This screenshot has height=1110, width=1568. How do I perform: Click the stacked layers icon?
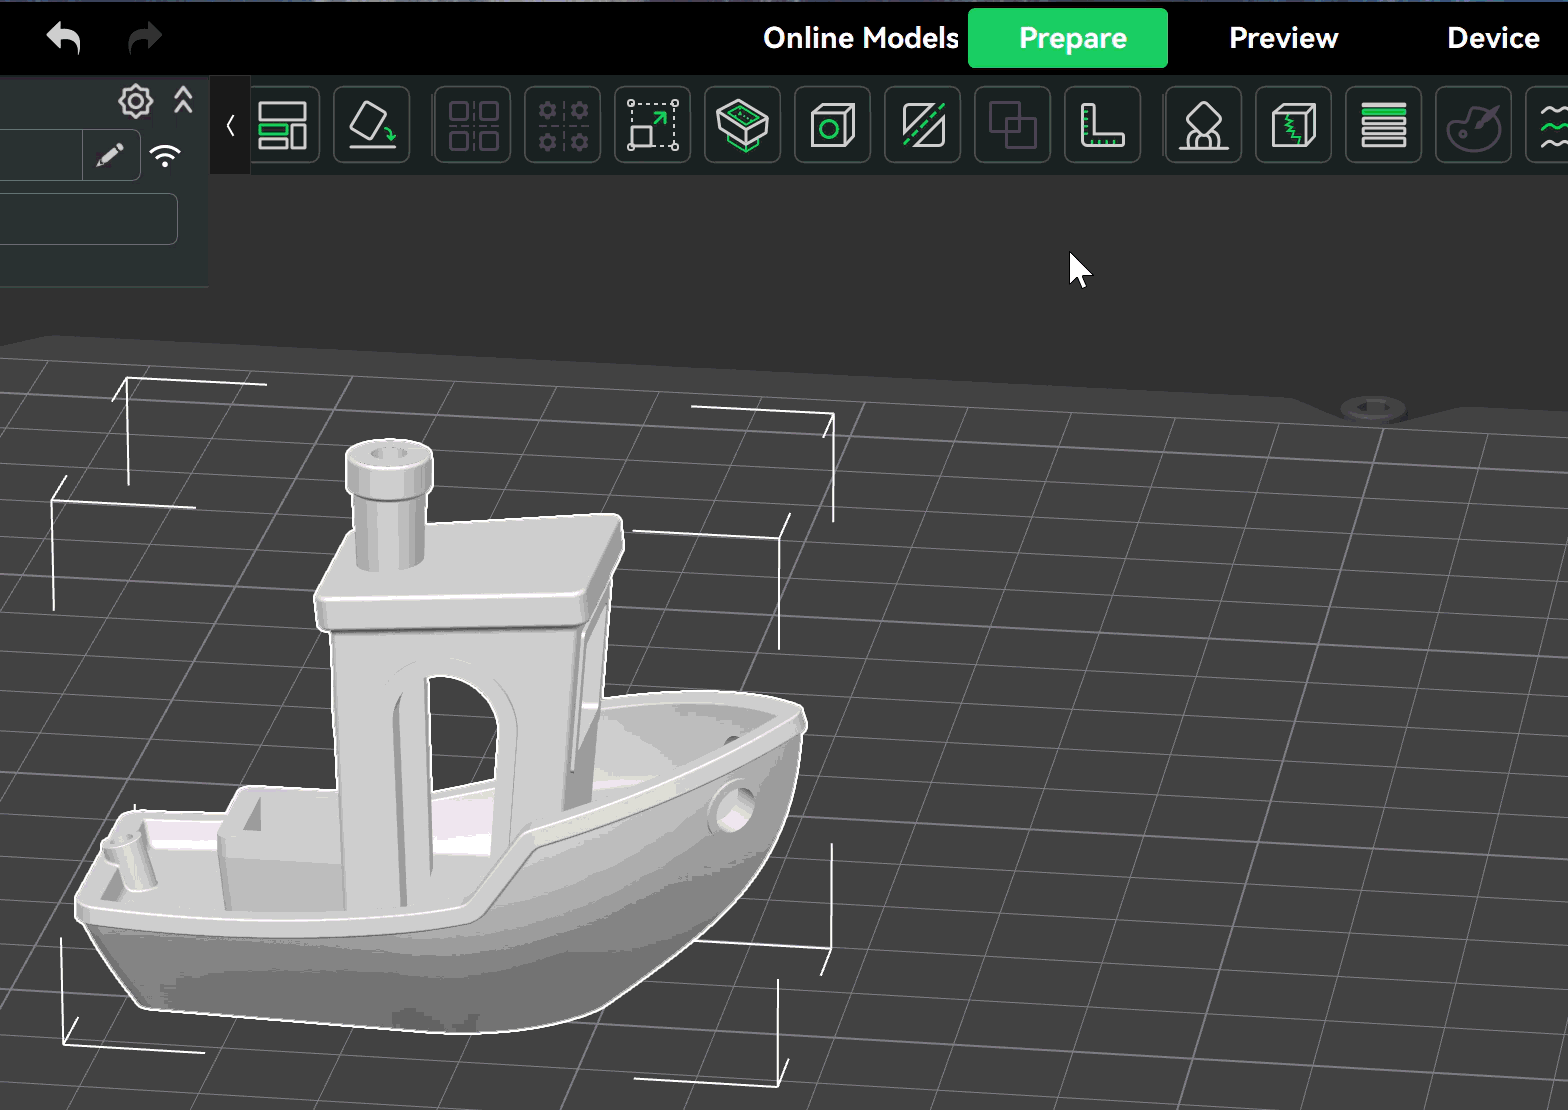click(1384, 125)
